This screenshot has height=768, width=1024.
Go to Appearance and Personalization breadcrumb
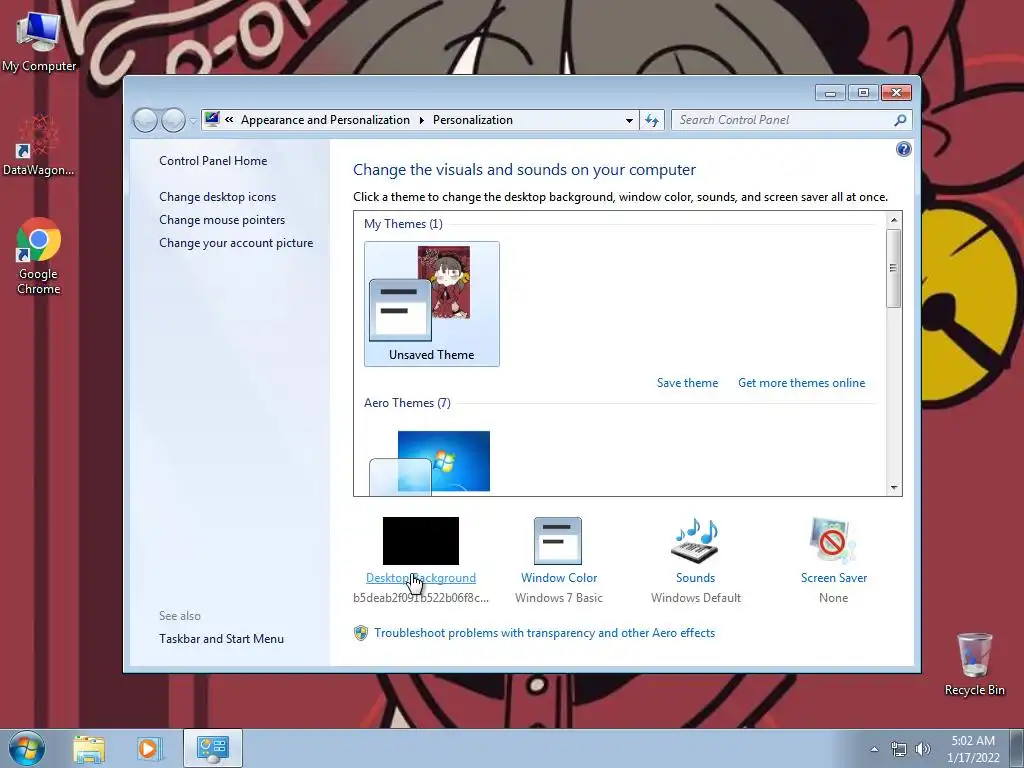tap(325, 120)
